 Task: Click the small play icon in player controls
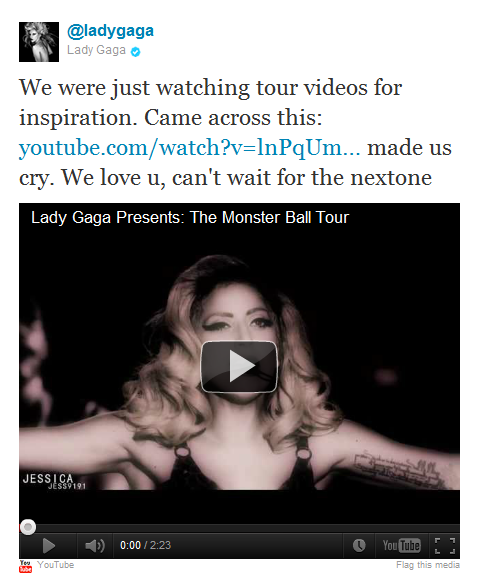[x=49, y=545]
